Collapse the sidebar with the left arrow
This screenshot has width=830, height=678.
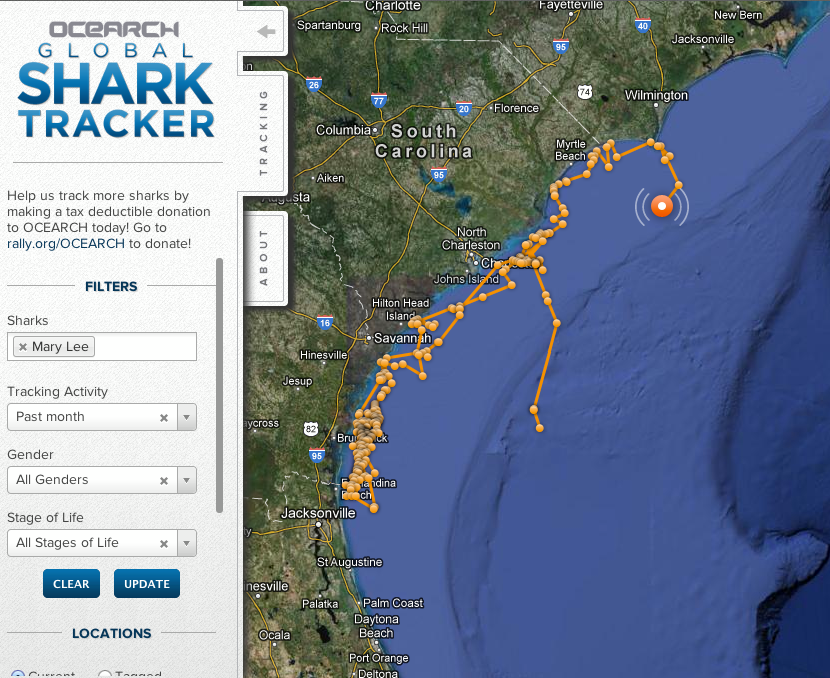(x=266, y=31)
